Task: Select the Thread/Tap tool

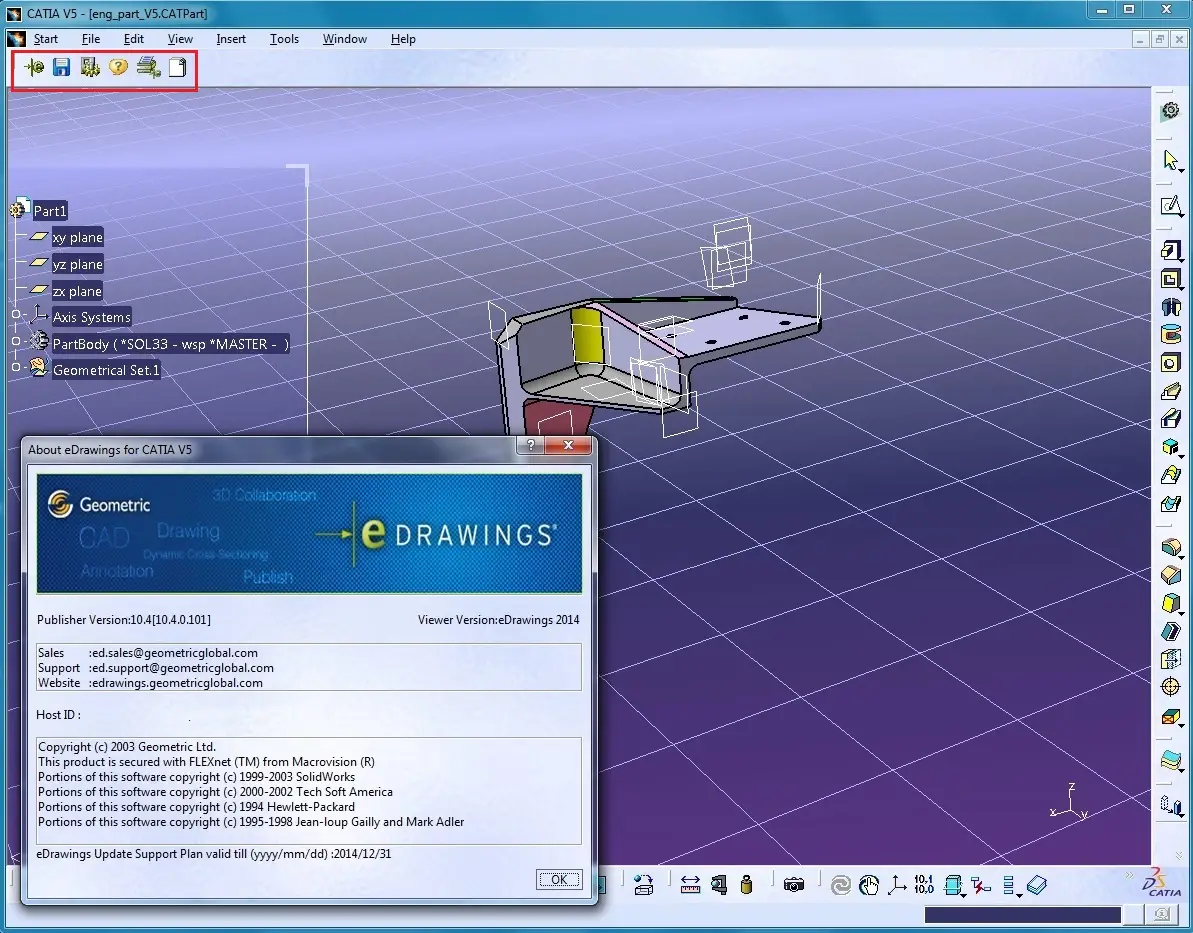Action: (1170, 687)
